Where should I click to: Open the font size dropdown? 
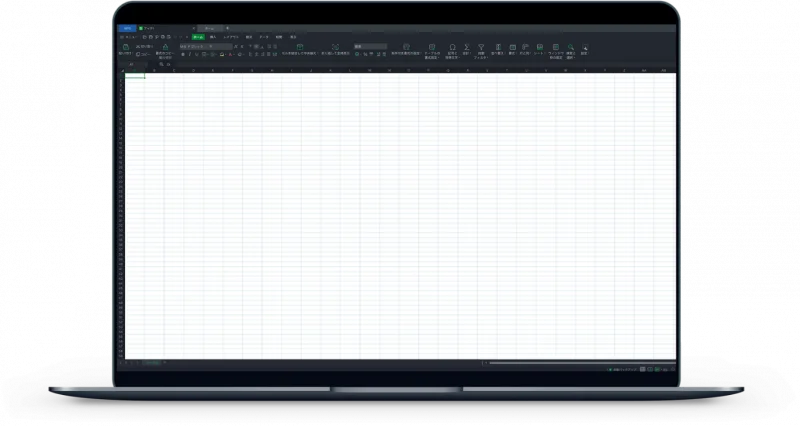(x=220, y=46)
